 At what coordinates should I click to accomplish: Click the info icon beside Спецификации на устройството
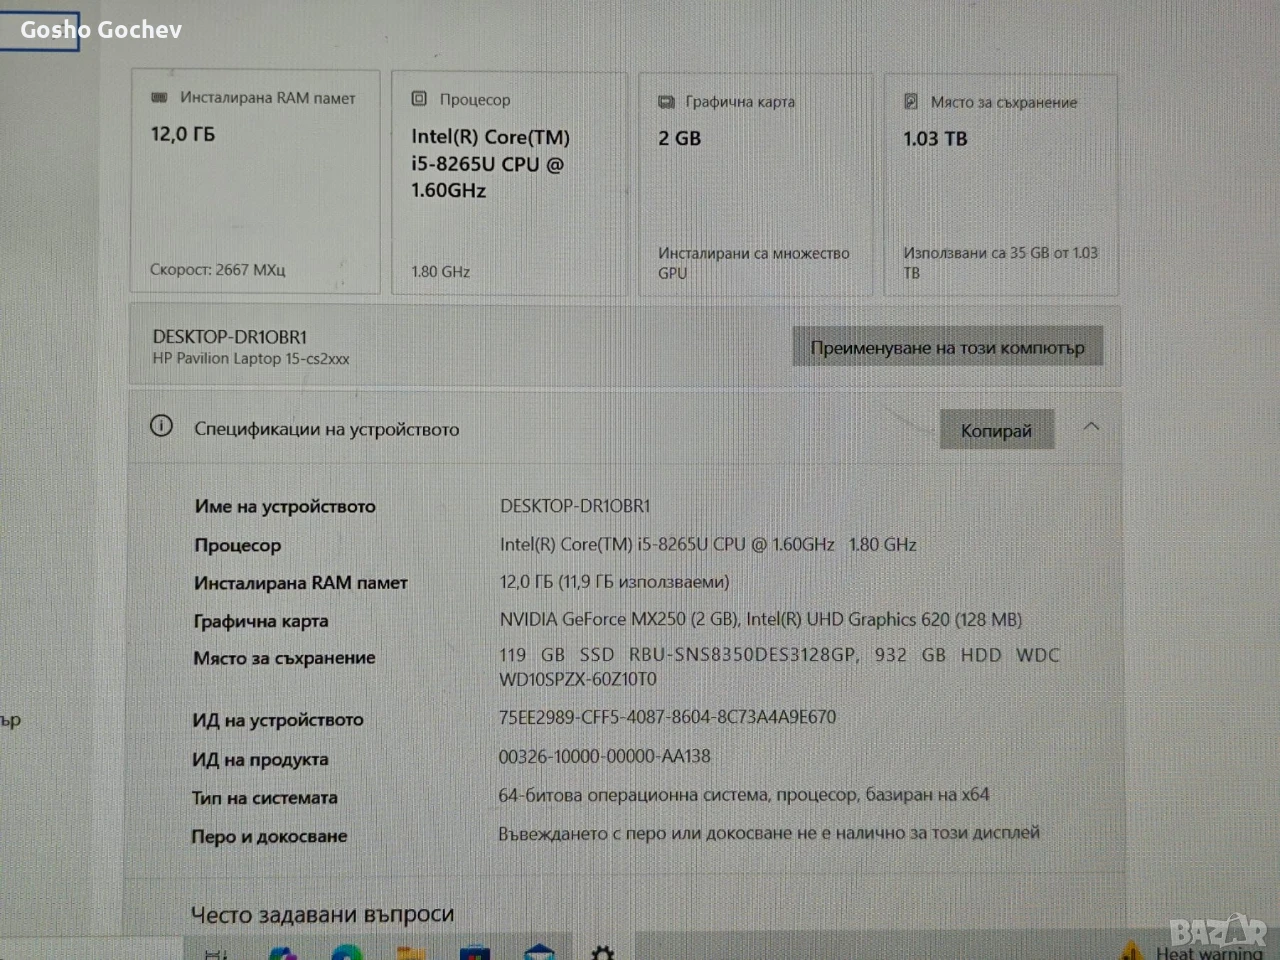point(161,426)
